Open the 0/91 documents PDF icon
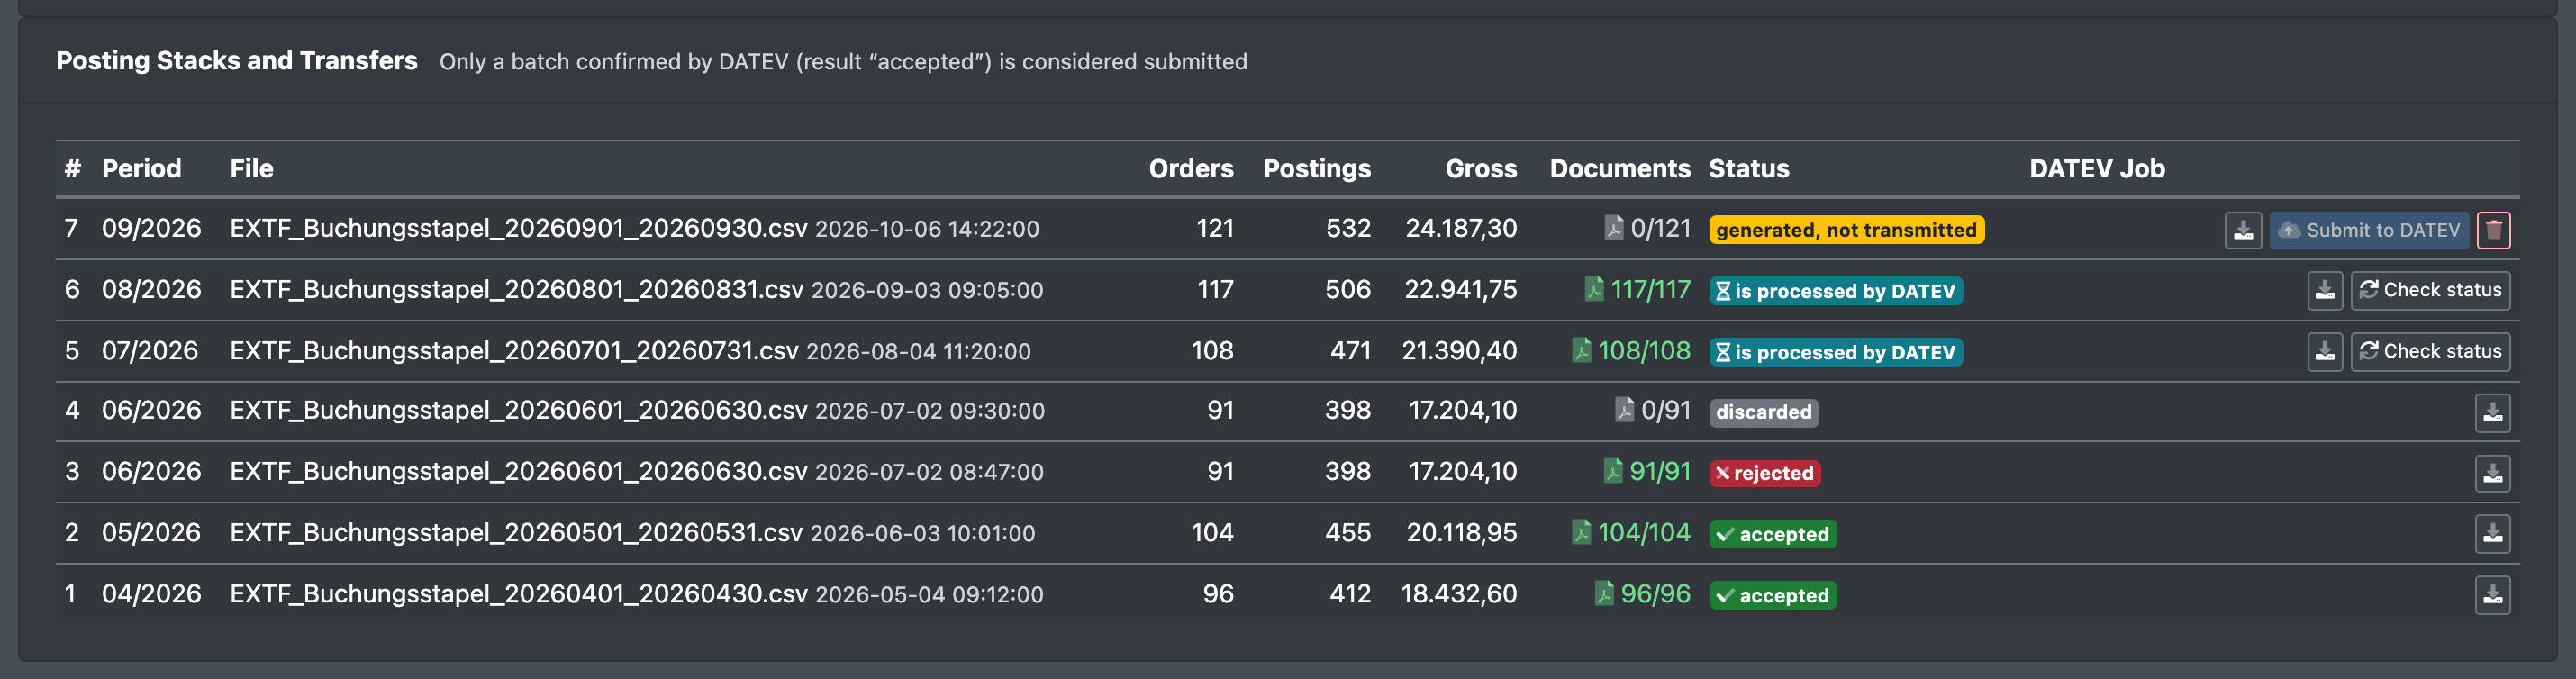This screenshot has height=679, width=2576. click(x=1624, y=410)
